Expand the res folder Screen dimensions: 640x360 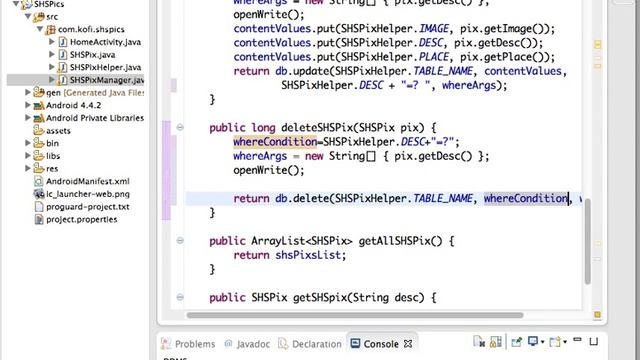click(28, 168)
